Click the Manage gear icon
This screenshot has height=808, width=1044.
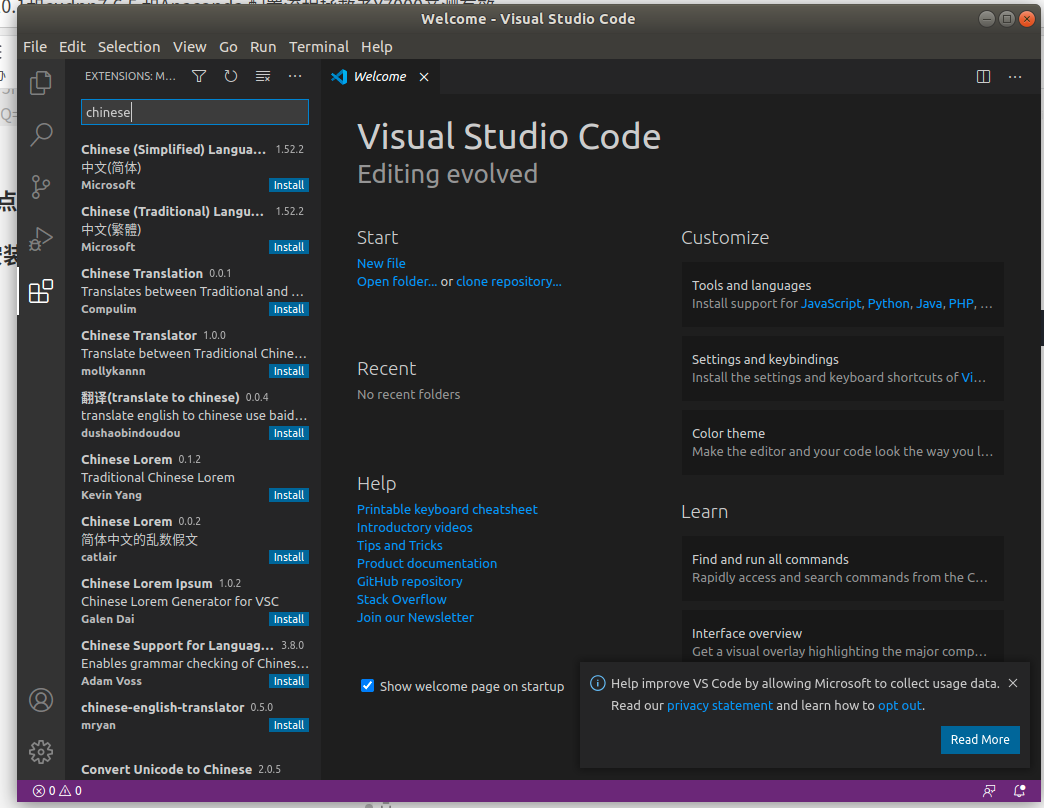point(41,751)
